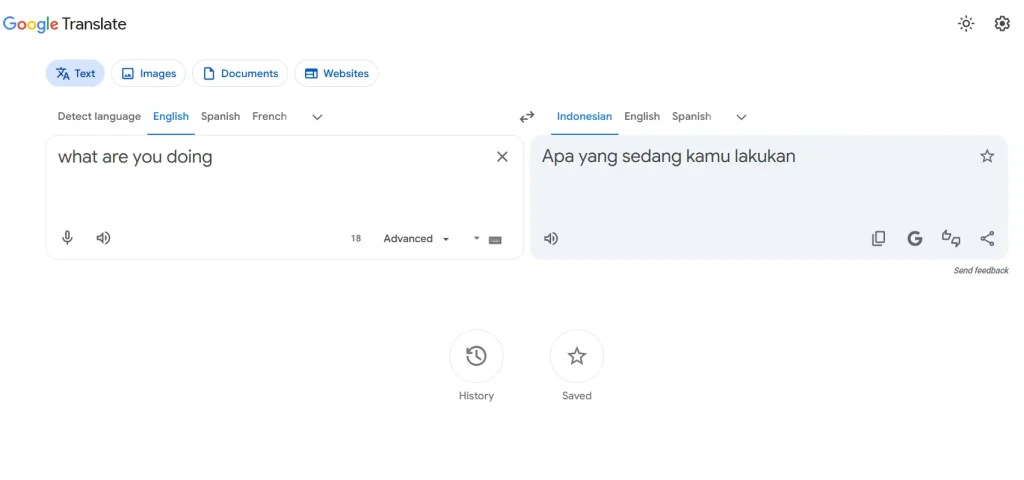This screenshot has width=1024, height=480.
Task: Rate this translation thumbs icon
Action: point(951,238)
